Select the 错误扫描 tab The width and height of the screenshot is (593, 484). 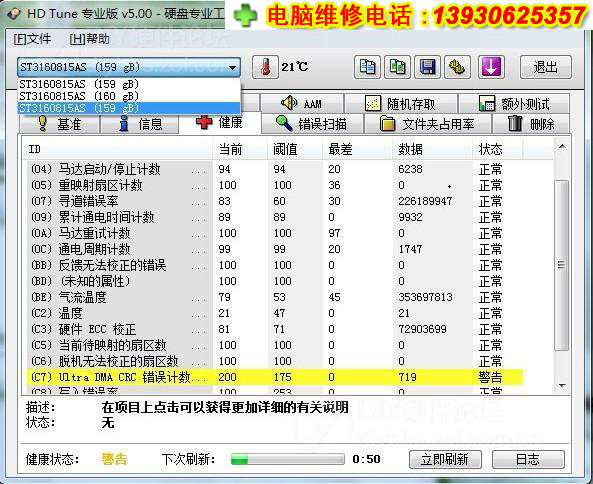click(312, 124)
